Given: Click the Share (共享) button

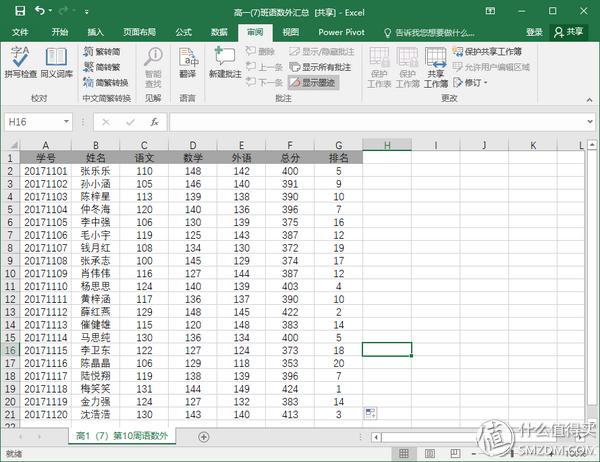Looking at the screenshot, I should (569, 32).
